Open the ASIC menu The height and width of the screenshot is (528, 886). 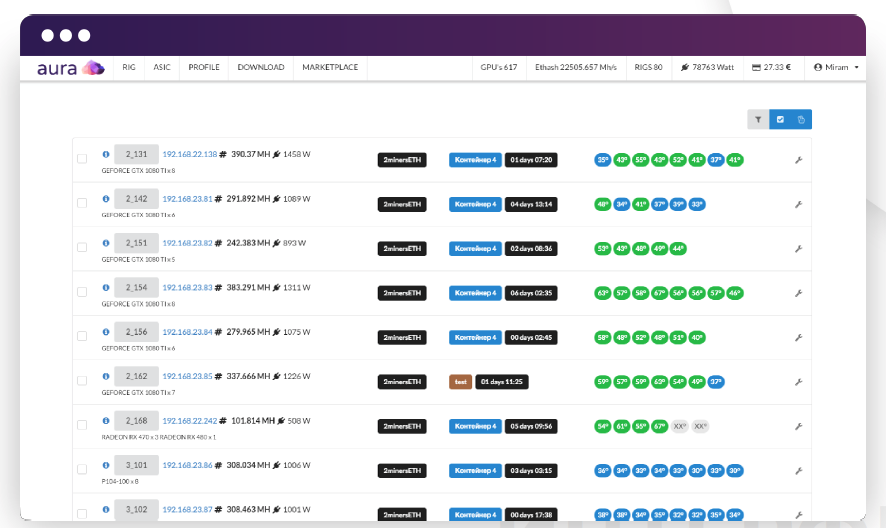pyautogui.click(x=162, y=67)
